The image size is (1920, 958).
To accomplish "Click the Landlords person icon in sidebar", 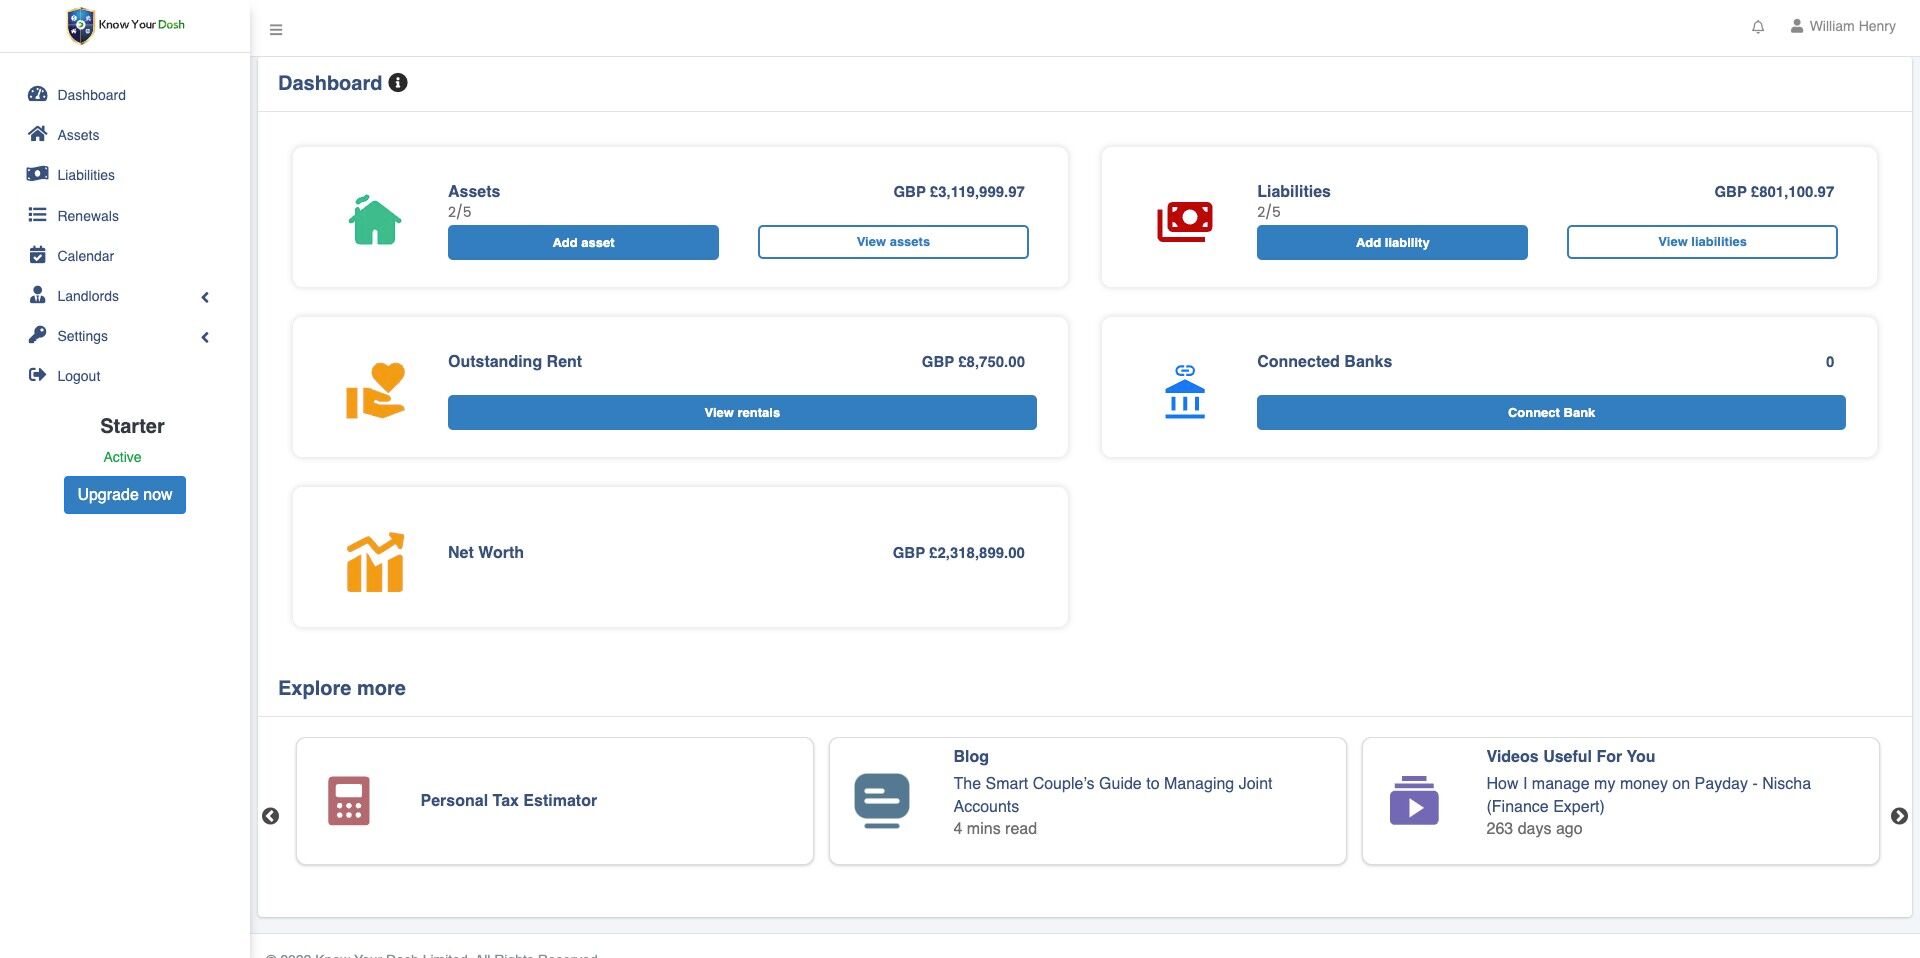I will 38,295.
